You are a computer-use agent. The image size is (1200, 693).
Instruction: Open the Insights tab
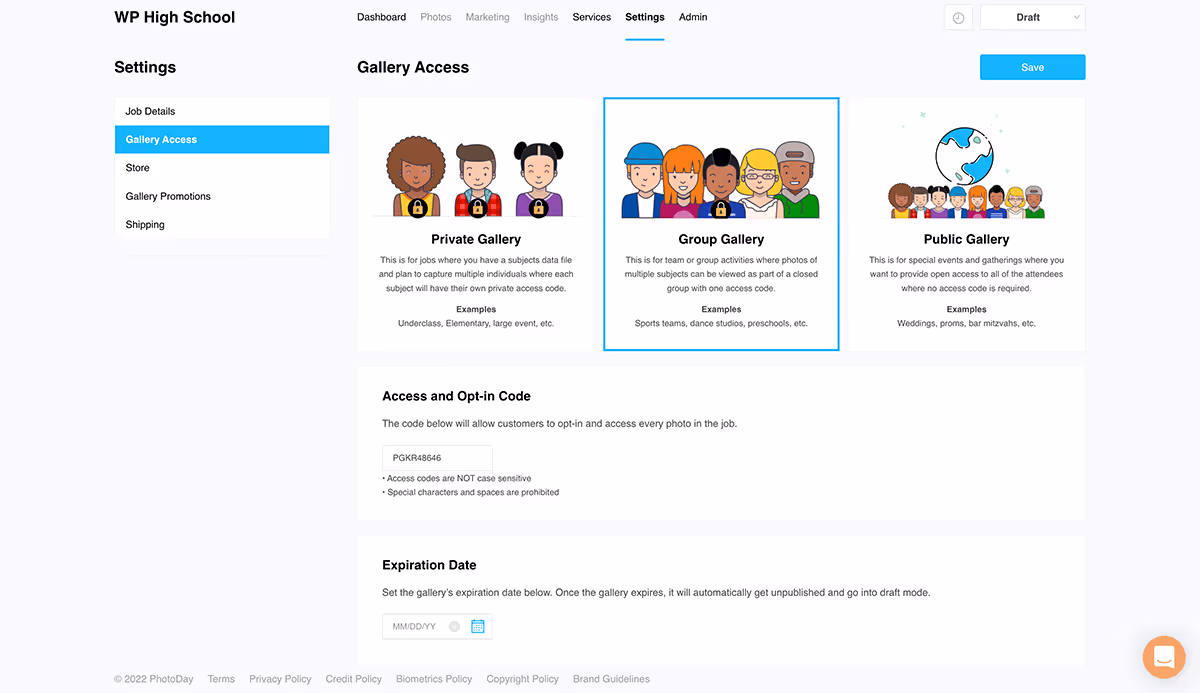pyautogui.click(x=541, y=17)
